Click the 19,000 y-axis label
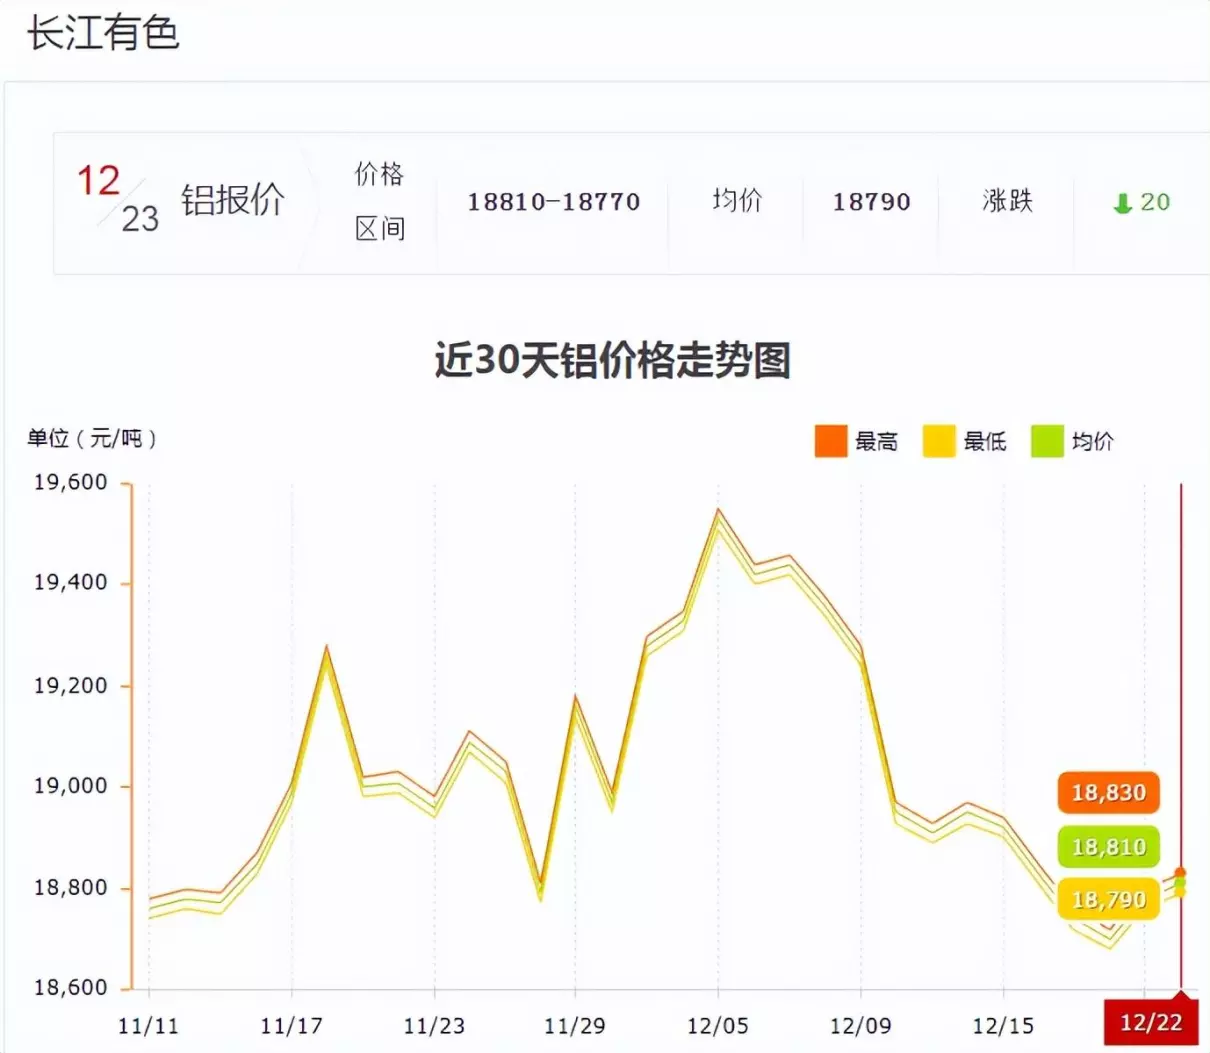The image size is (1210, 1053). tap(70, 786)
